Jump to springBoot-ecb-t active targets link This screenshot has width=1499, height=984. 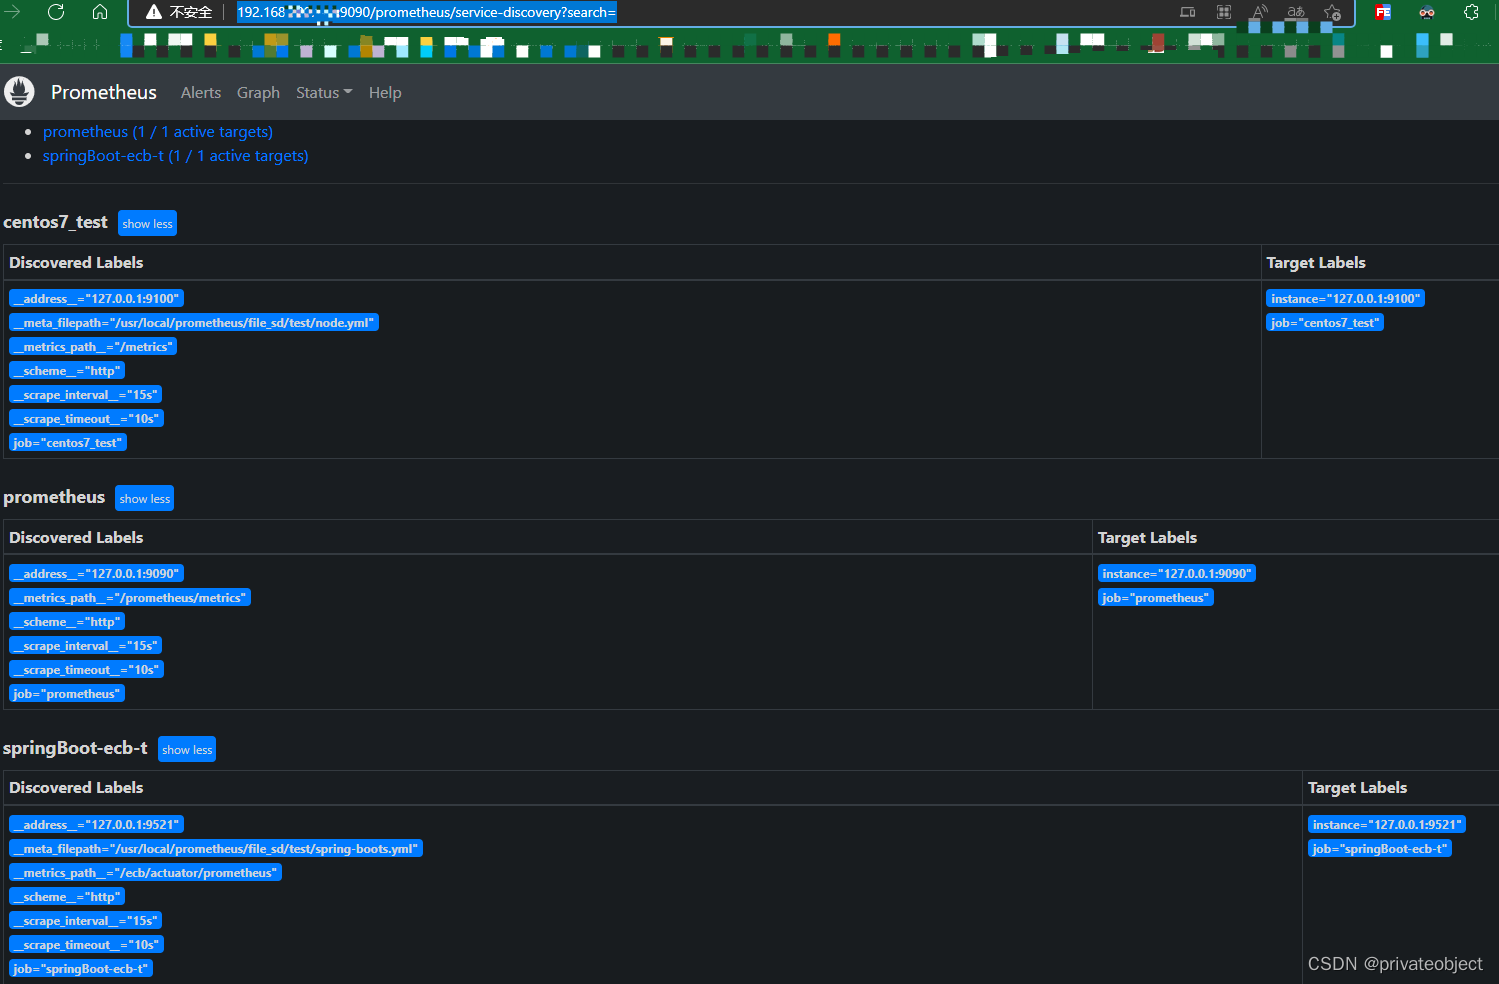click(176, 156)
